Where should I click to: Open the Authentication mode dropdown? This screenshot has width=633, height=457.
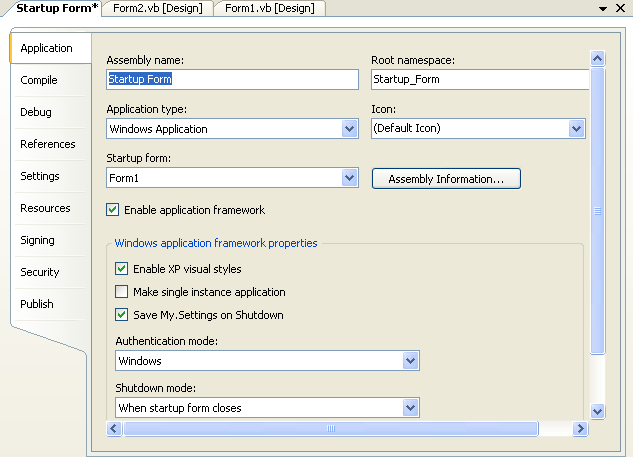point(410,361)
